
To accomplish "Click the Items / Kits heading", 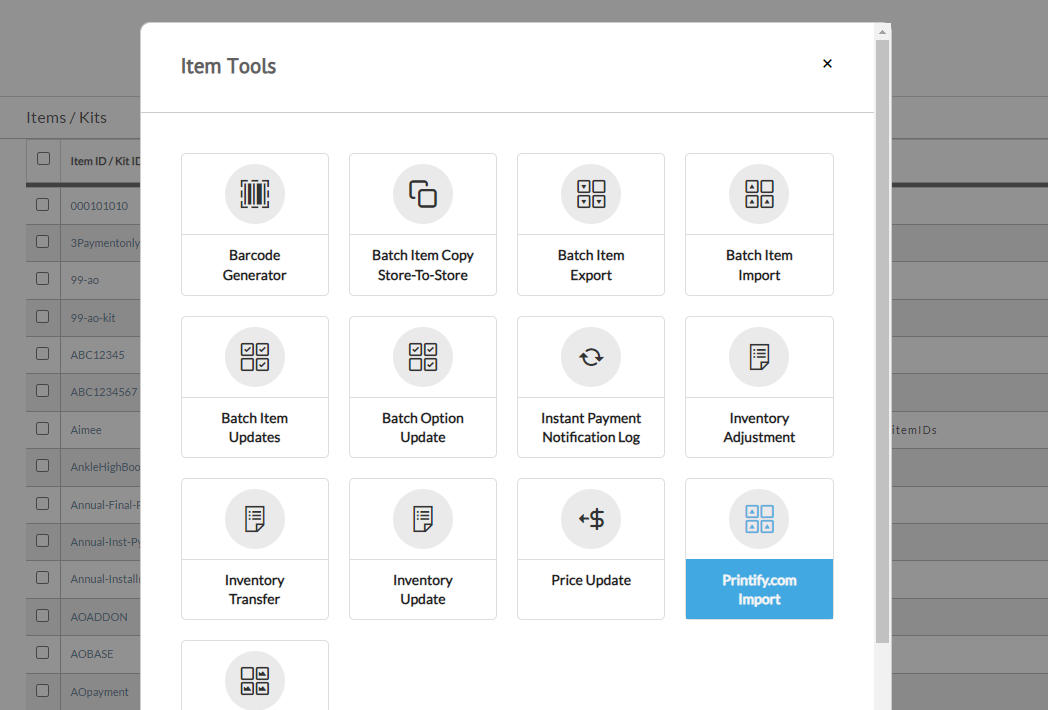I will coord(66,118).
